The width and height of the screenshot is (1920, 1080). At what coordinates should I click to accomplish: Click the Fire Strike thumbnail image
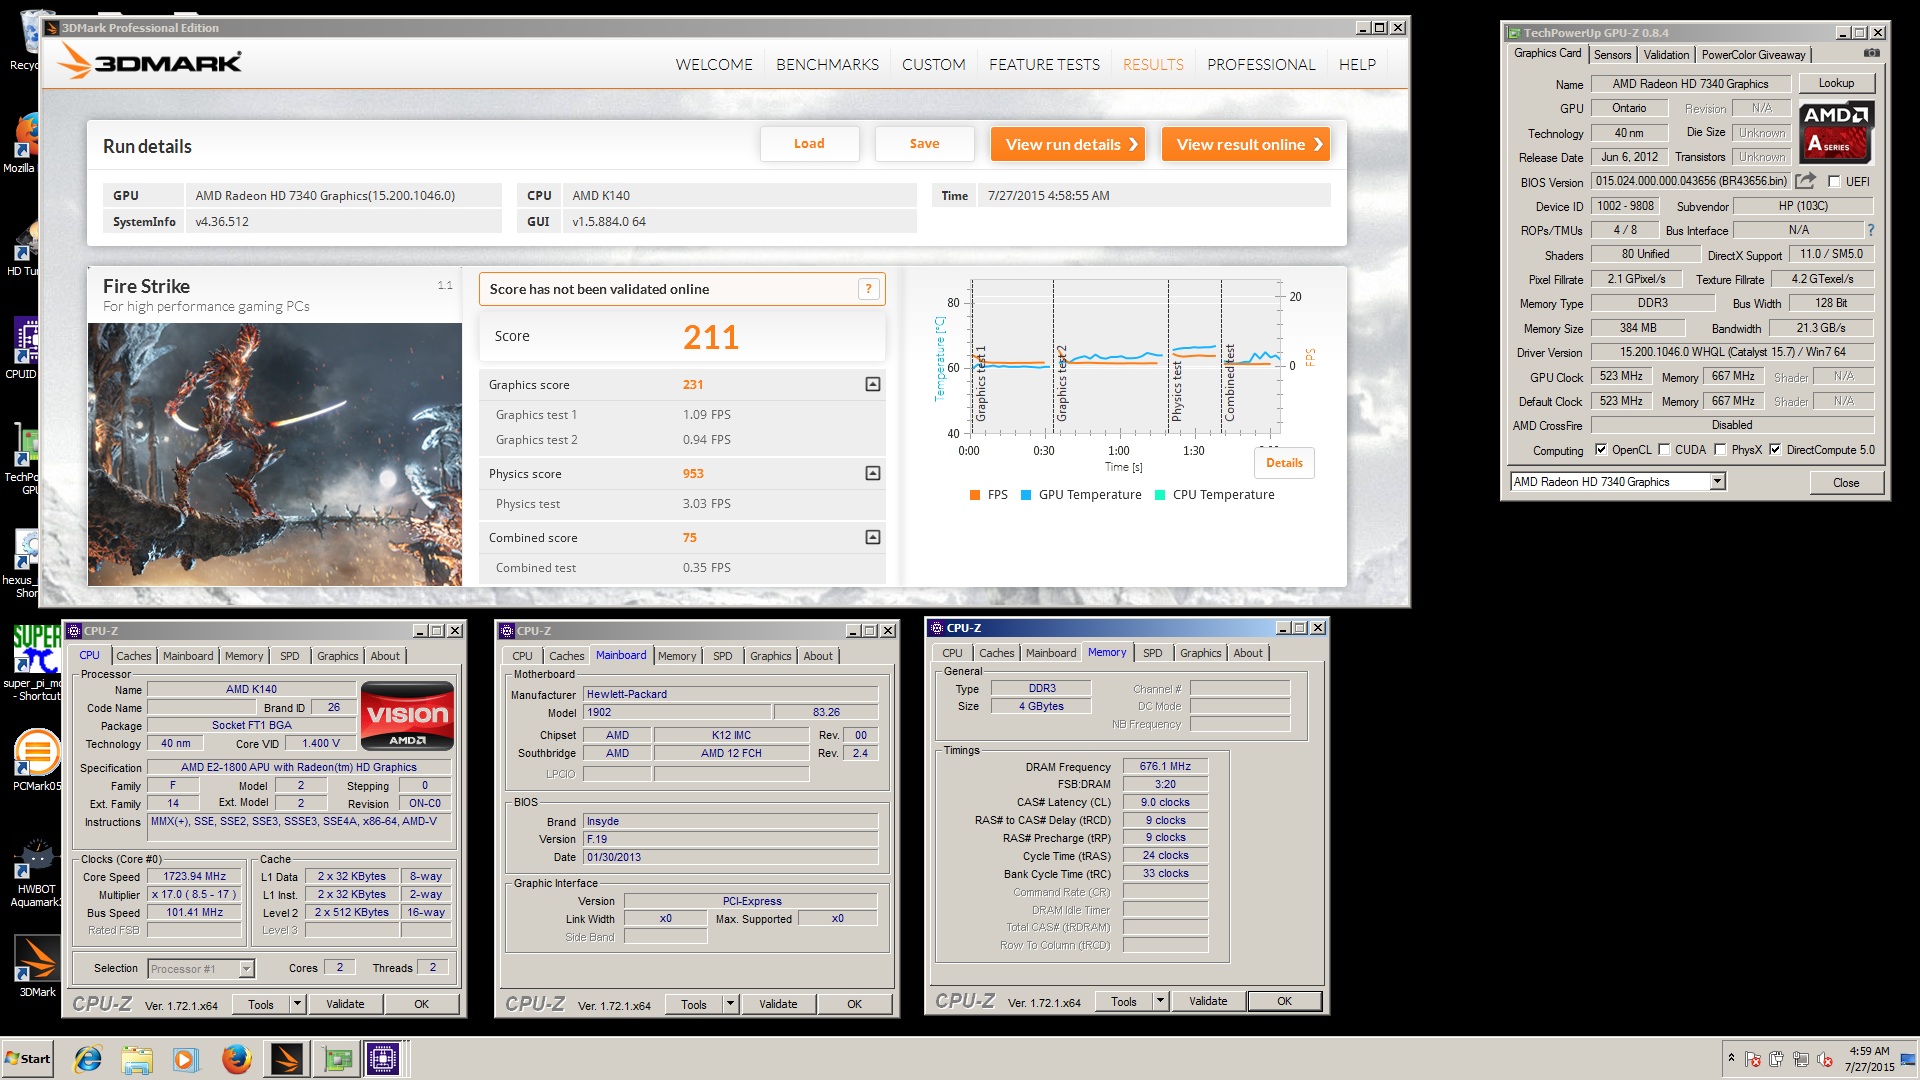point(275,454)
